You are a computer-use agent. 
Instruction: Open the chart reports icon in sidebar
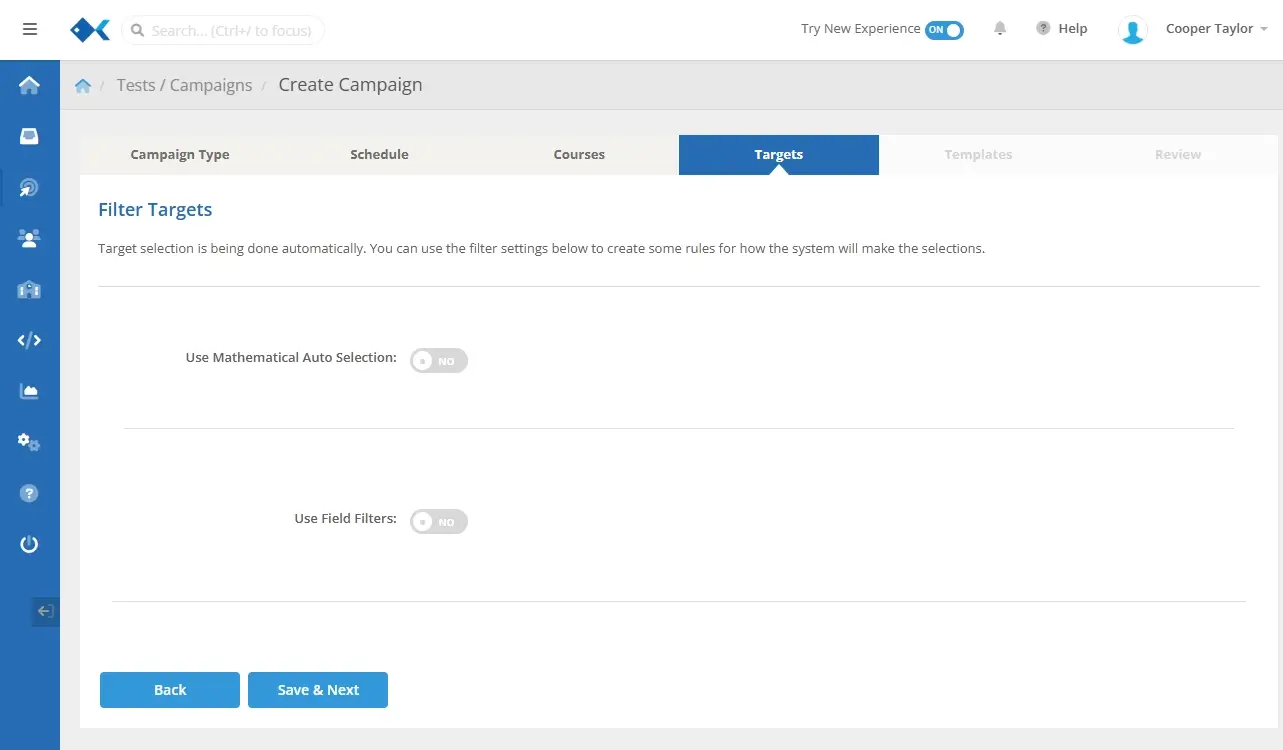pyautogui.click(x=29, y=391)
